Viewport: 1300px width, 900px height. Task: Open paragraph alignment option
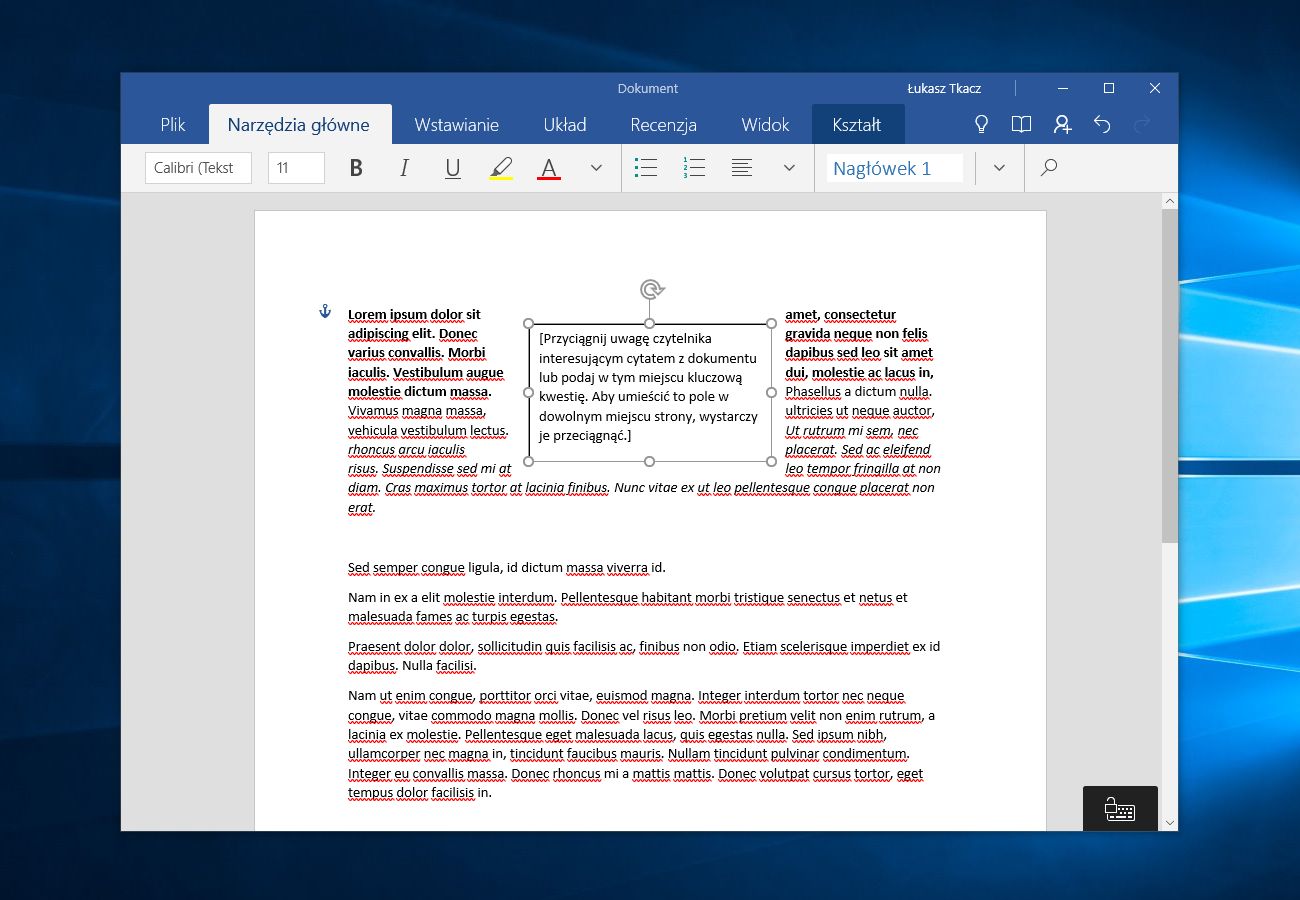tap(742, 168)
